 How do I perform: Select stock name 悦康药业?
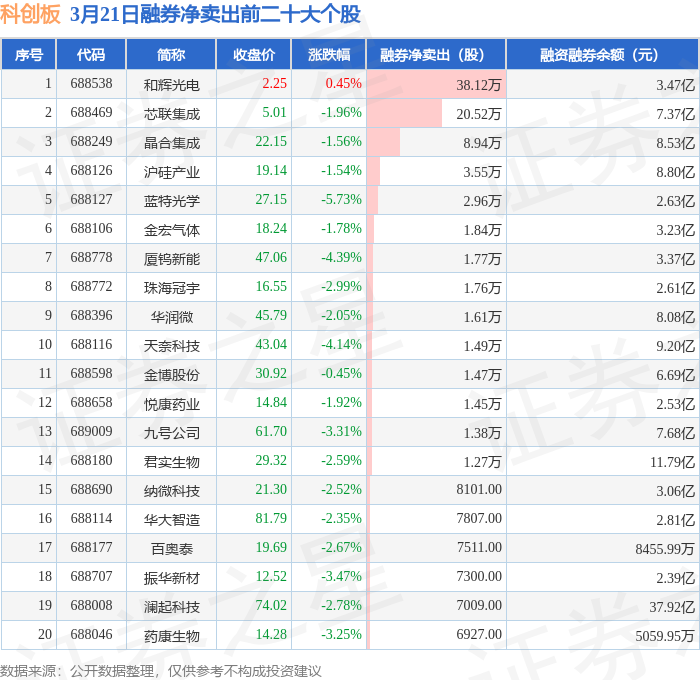[171, 404]
